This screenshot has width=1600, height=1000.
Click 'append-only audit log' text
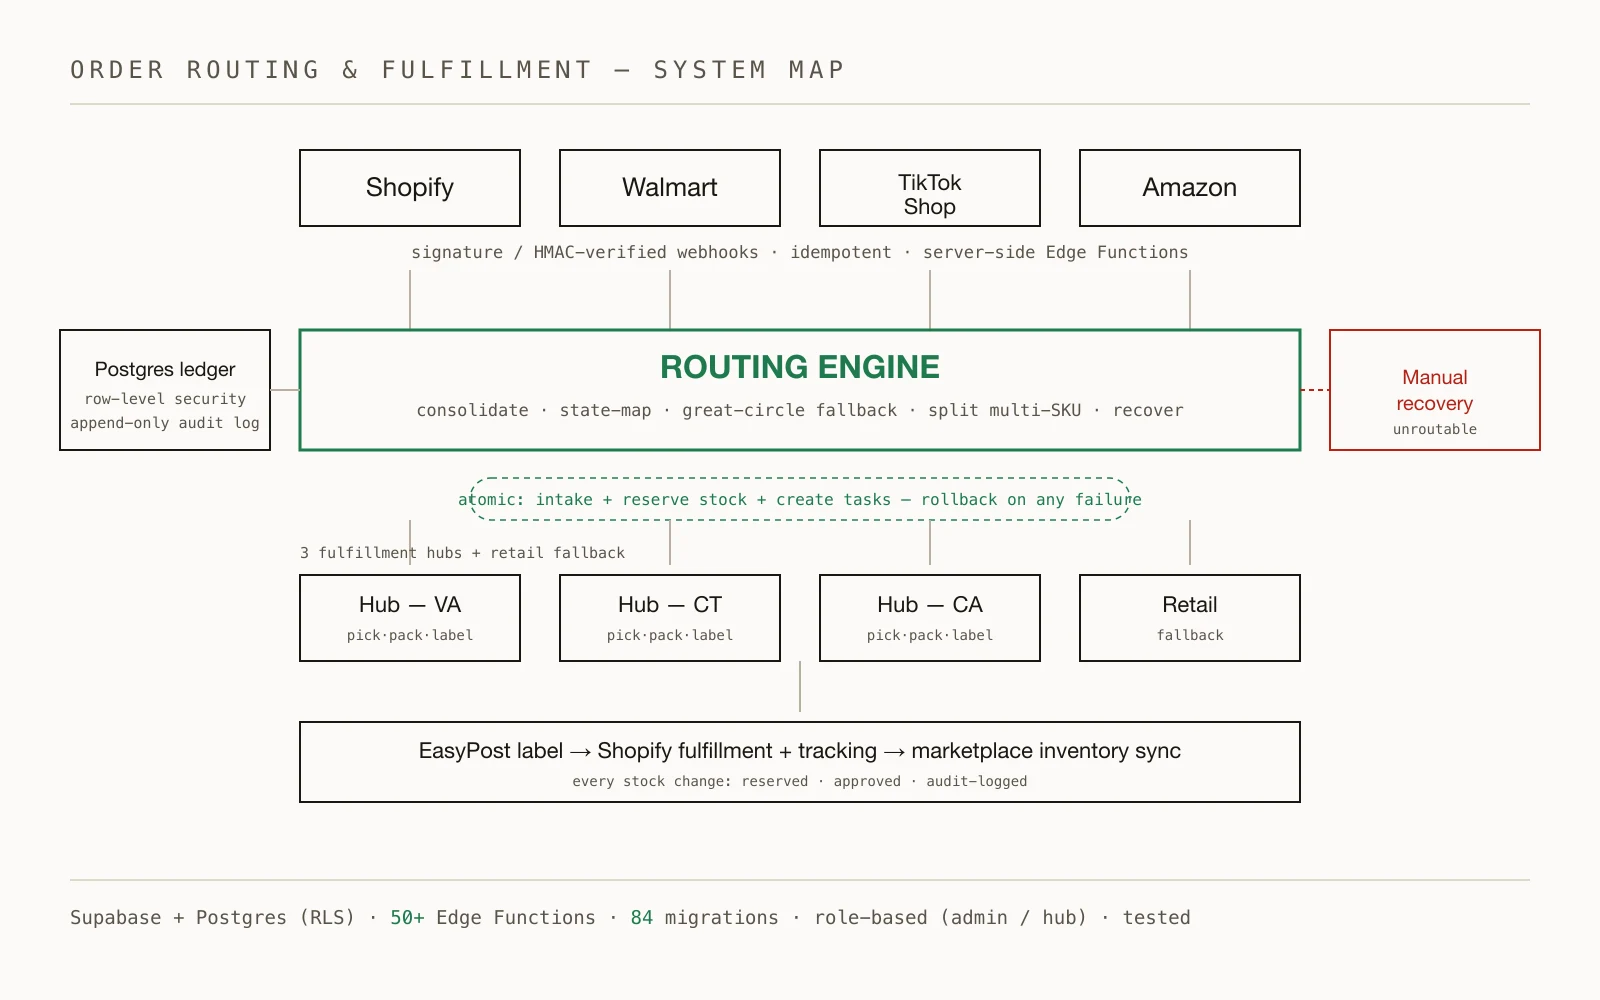pos(165,423)
